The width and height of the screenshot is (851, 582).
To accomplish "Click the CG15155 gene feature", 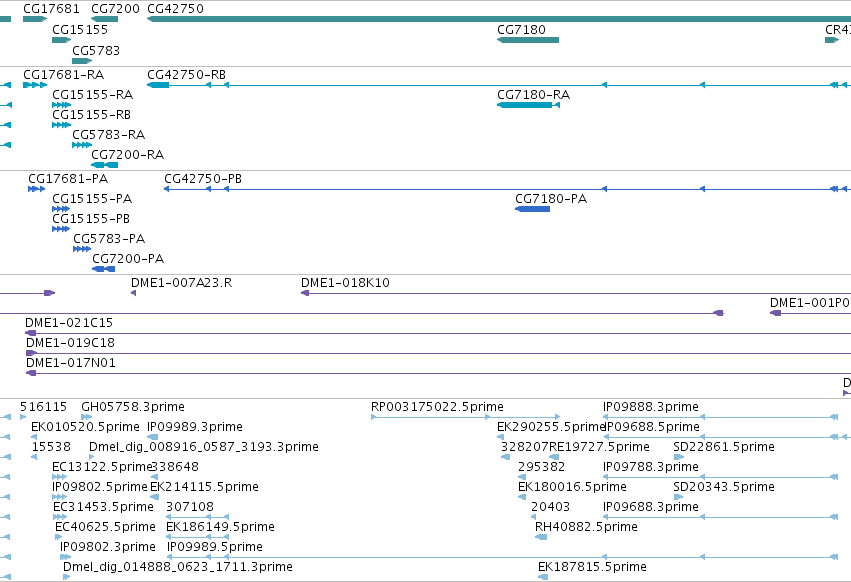I will (61, 40).
